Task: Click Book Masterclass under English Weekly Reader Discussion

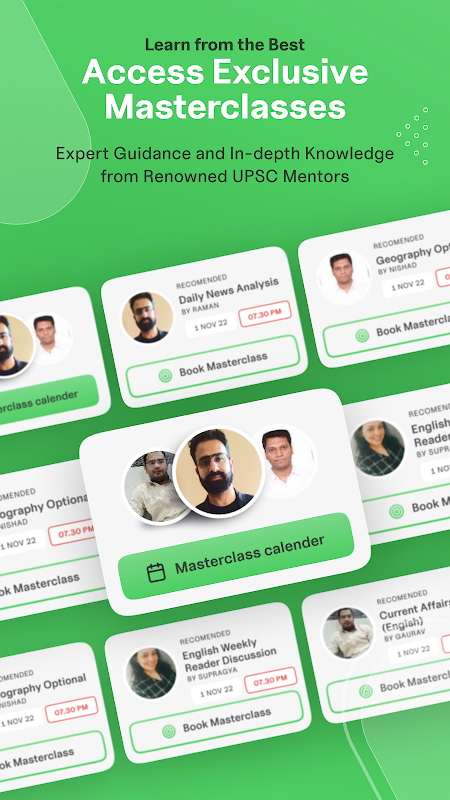Action: pyautogui.click(x=217, y=722)
